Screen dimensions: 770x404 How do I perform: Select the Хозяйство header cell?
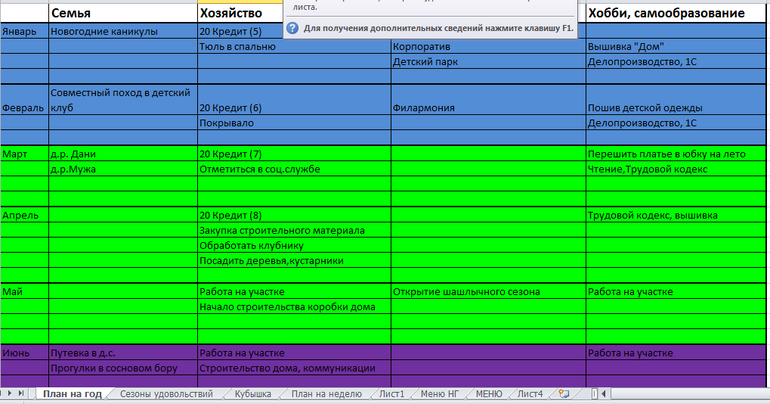click(x=241, y=13)
